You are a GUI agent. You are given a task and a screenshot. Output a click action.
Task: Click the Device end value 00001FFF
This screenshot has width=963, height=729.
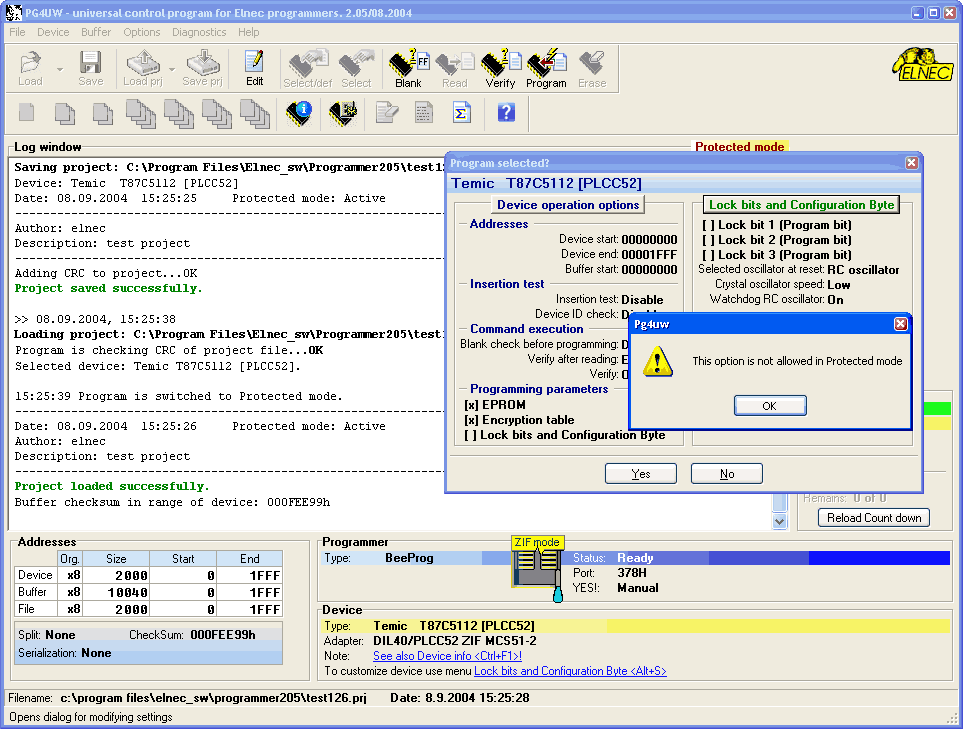[x=649, y=254]
